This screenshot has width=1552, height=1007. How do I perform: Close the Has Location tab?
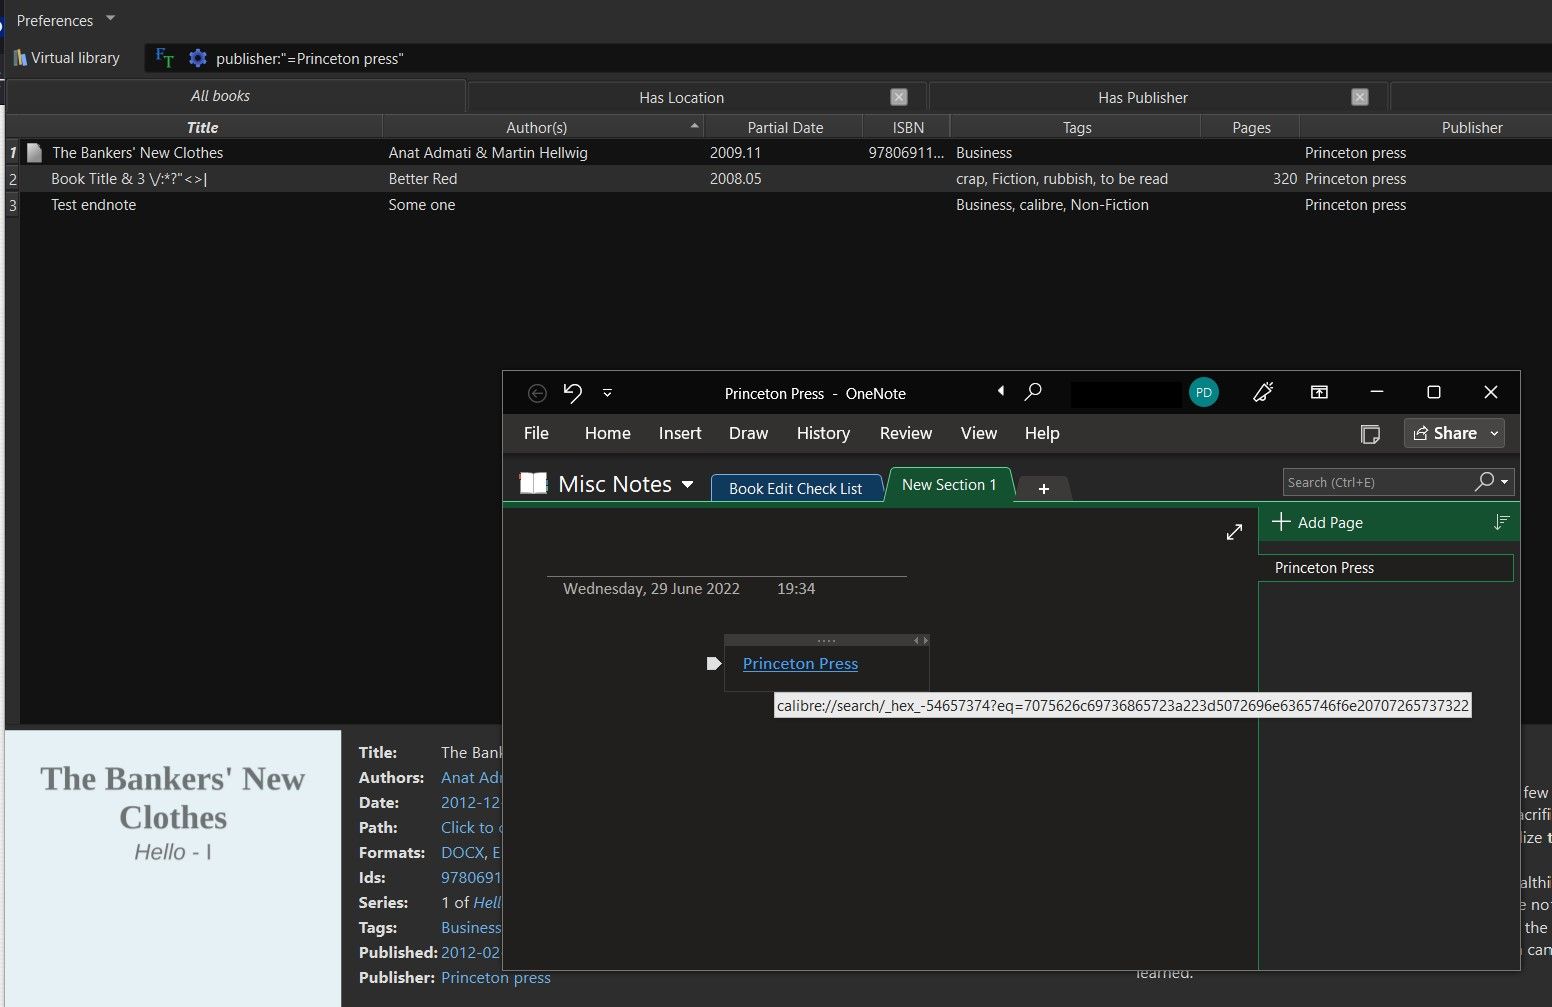pyautogui.click(x=899, y=97)
